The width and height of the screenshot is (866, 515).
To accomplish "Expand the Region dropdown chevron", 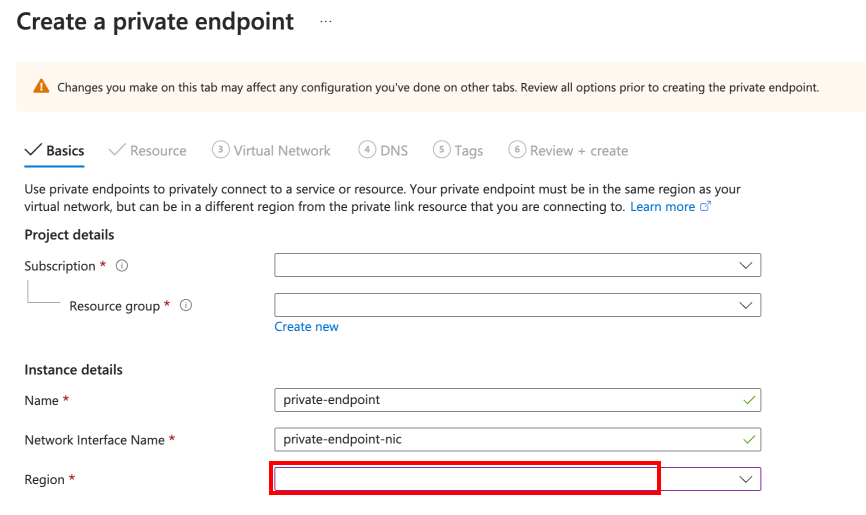I will [745, 480].
